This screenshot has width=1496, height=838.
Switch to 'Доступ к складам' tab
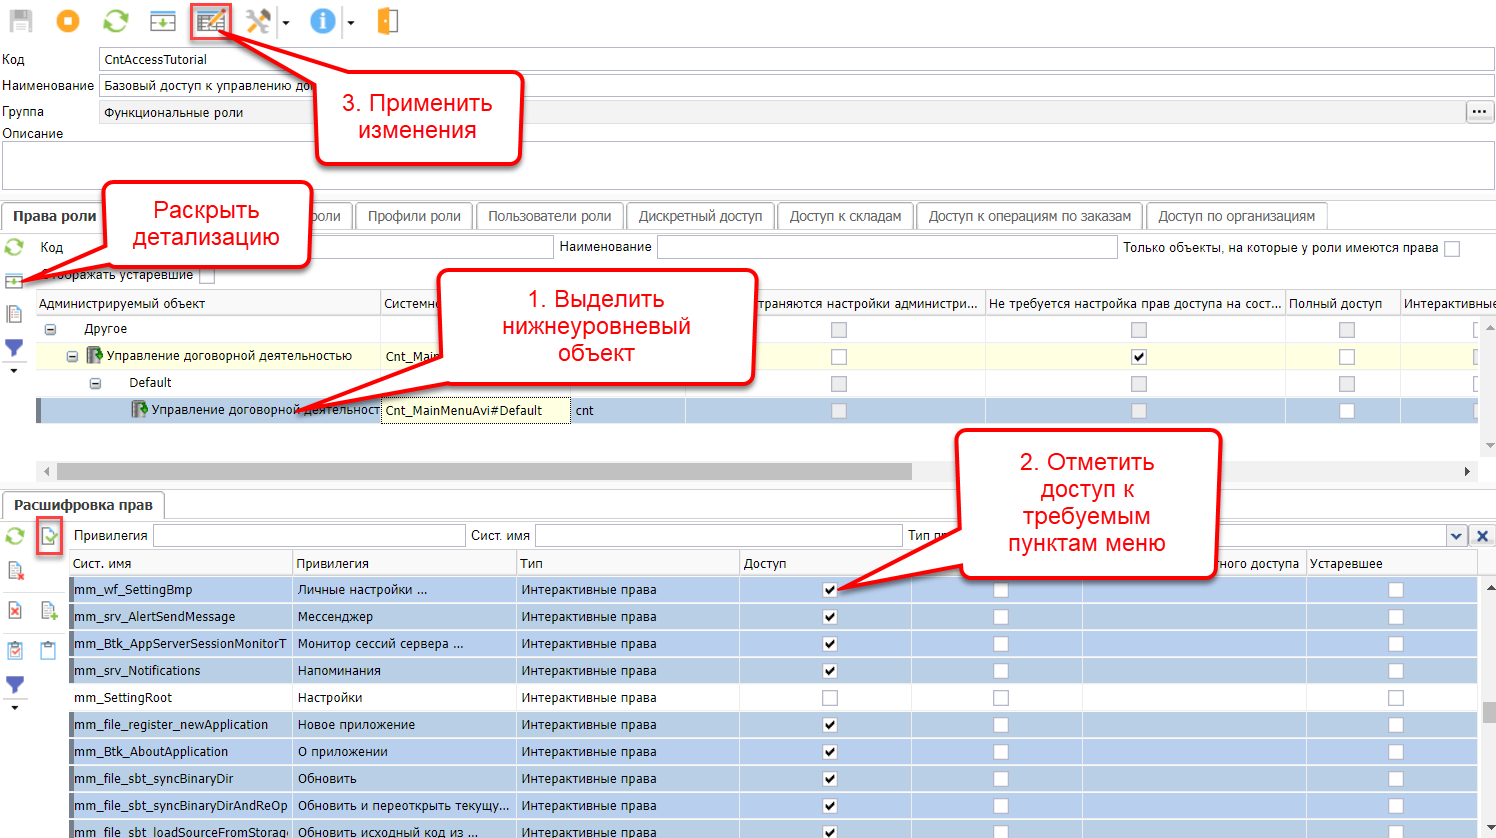point(845,216)
